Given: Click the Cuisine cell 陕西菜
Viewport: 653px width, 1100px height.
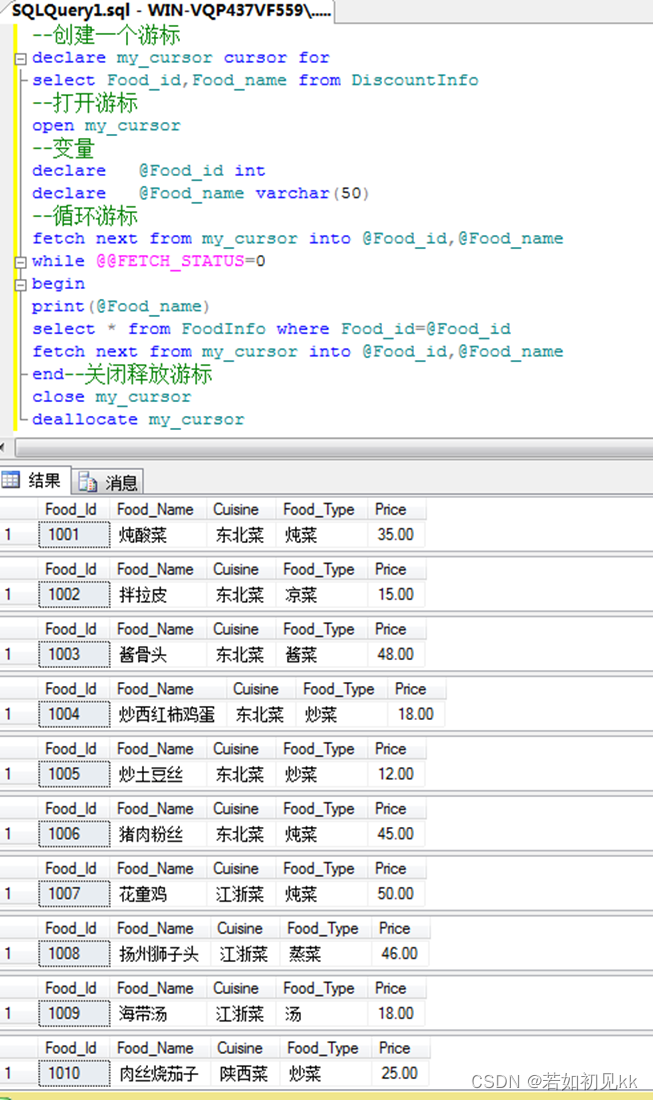Looking at the screenshot, I should pyautogui.click(x=245, y=1073).
